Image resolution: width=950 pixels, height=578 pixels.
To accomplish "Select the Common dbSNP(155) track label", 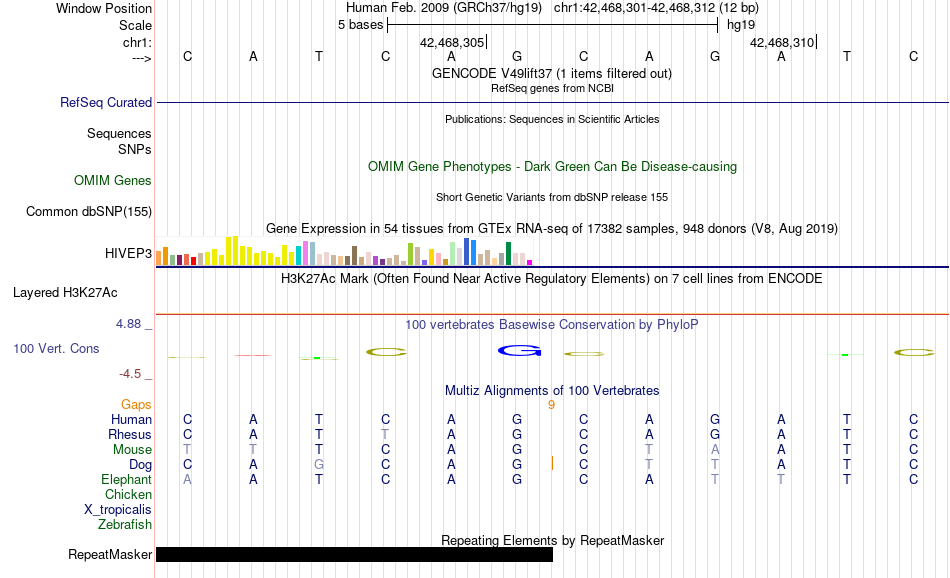I will (88, 211).
